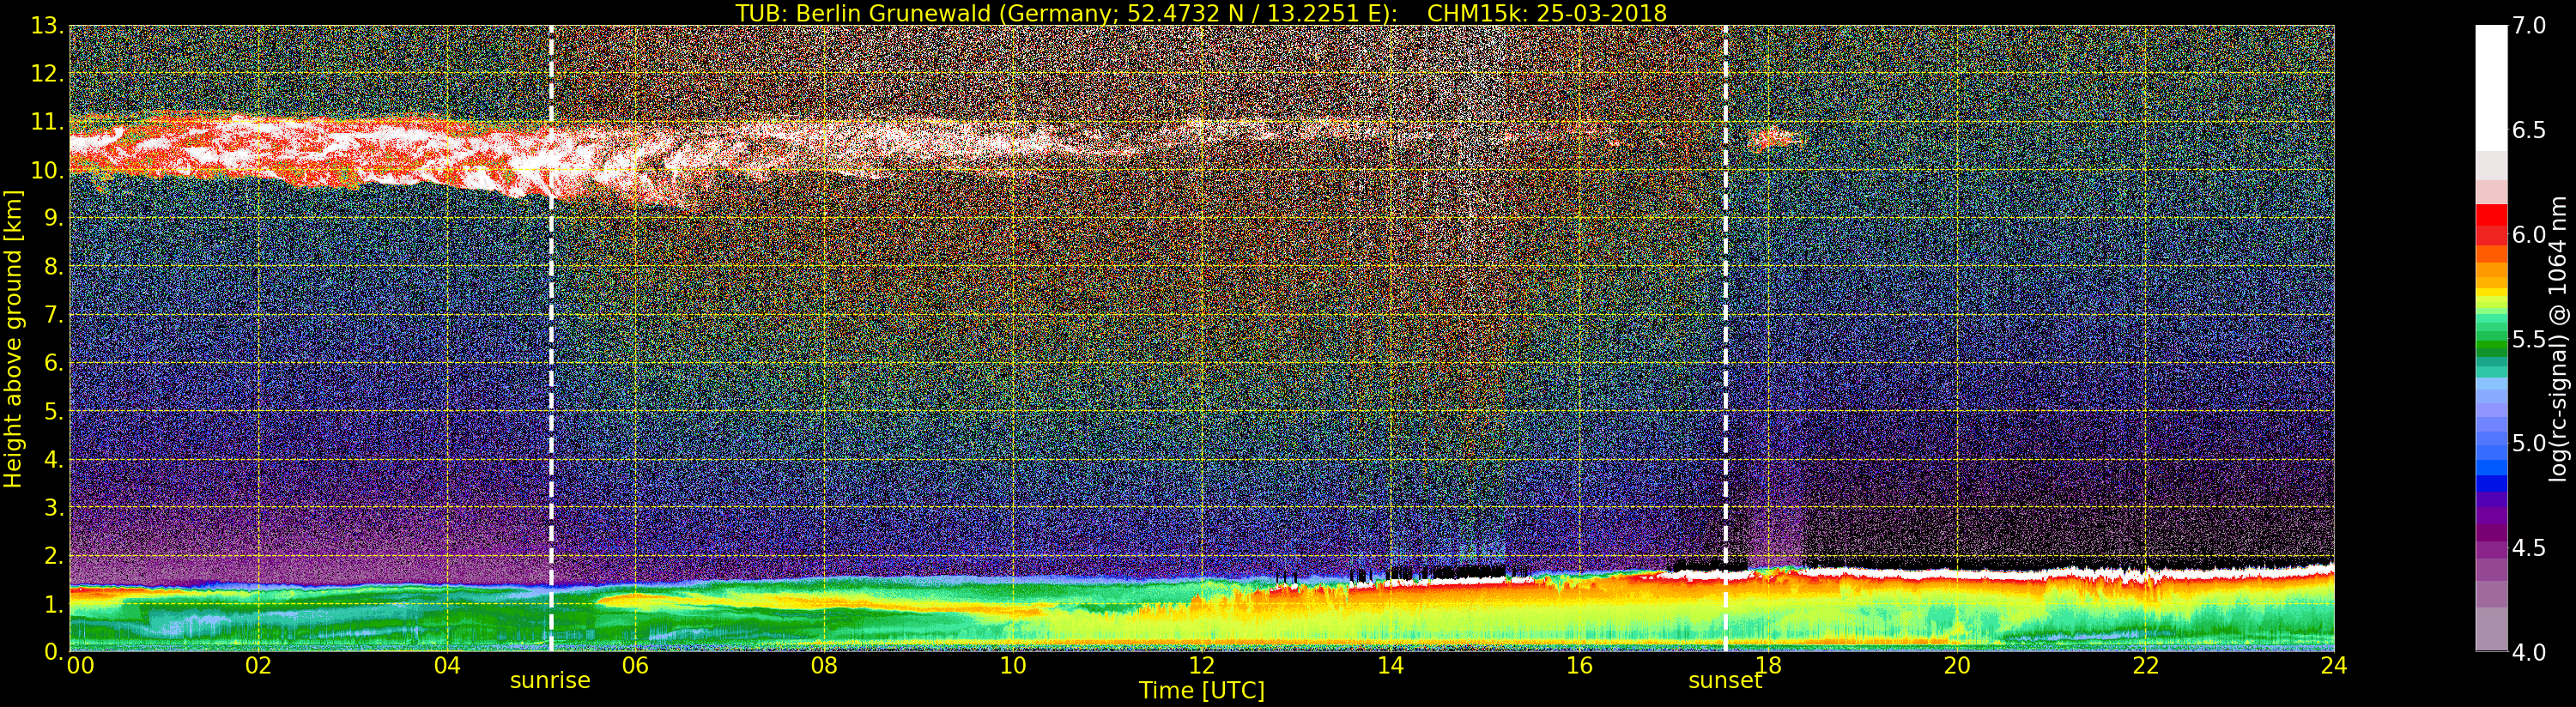Click the x-axis tick label 22
2576x707 pixels.
point(2145,666)
